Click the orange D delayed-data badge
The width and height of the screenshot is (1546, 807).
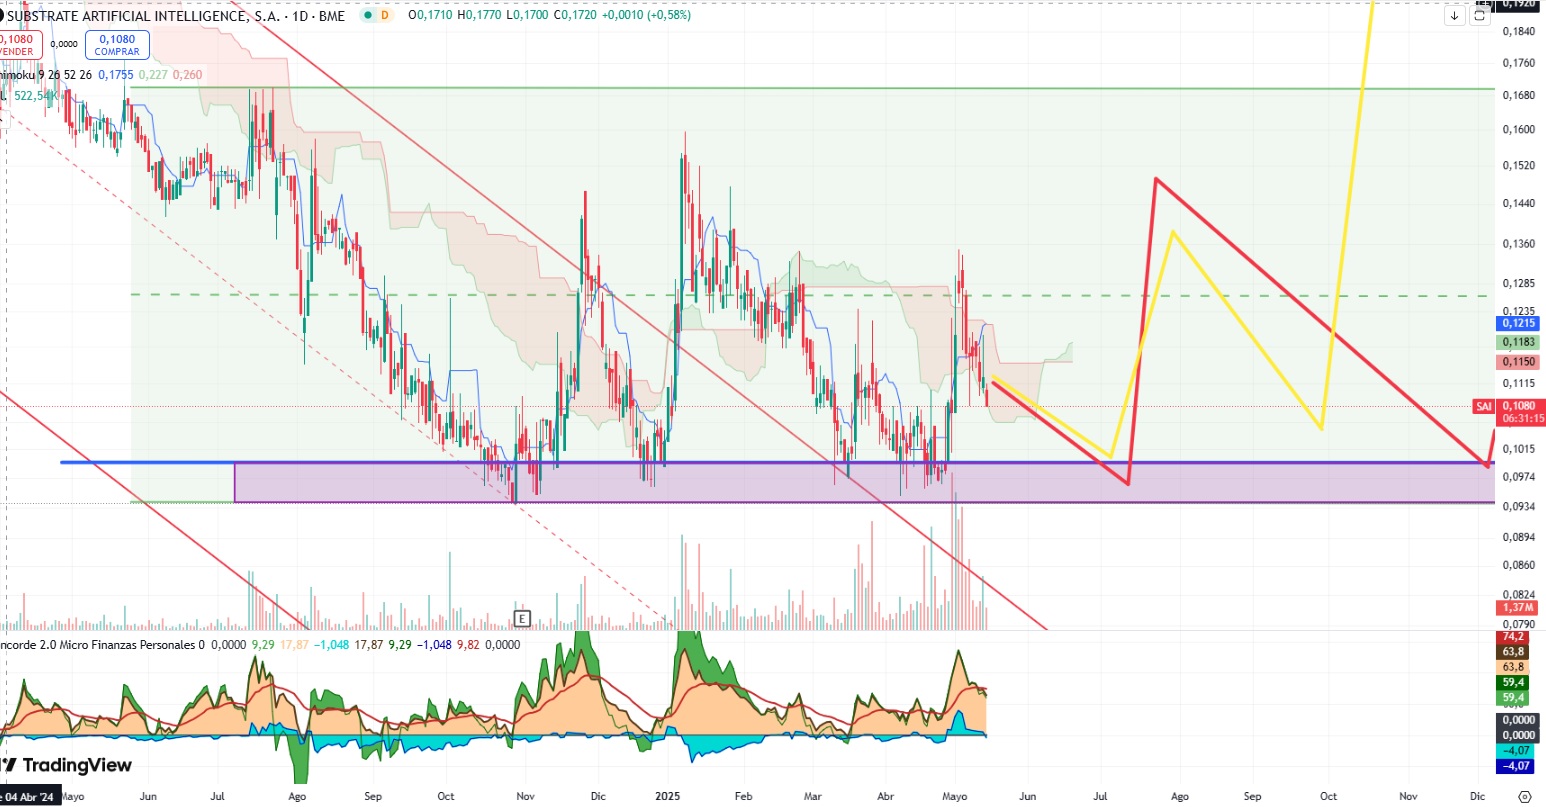coord(385,16)
